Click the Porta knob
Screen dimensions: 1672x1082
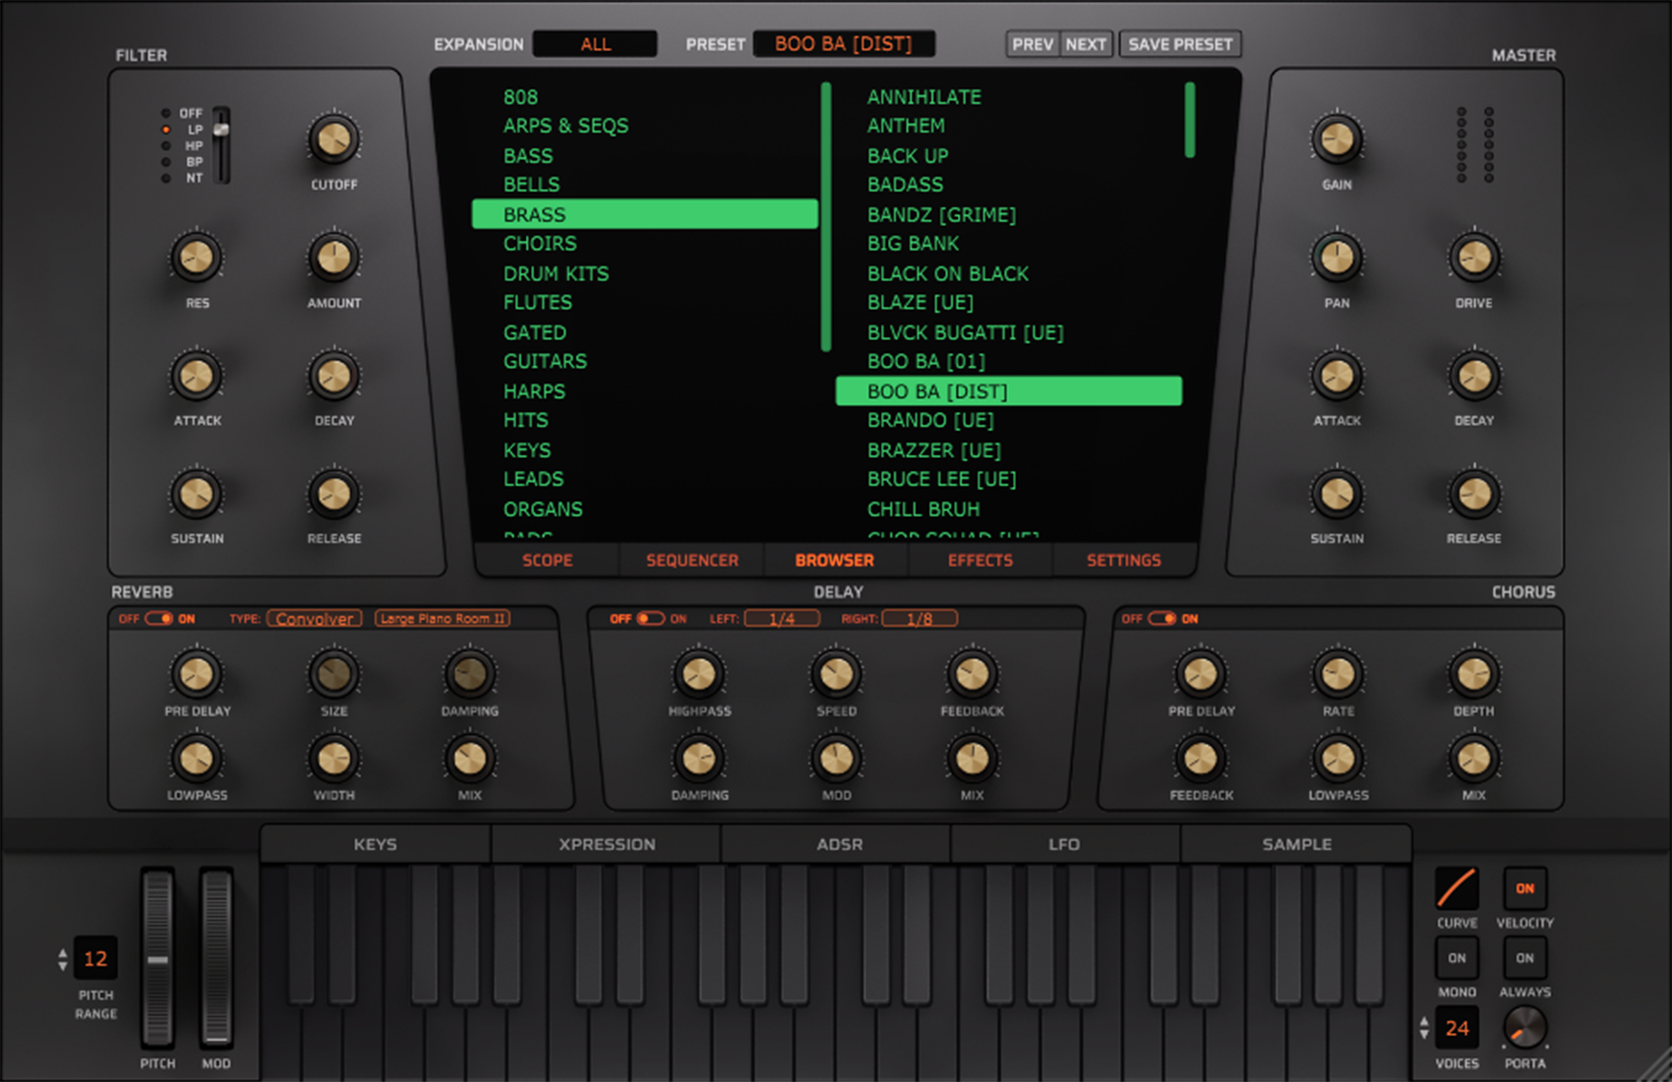[x=1525, y=1030]
